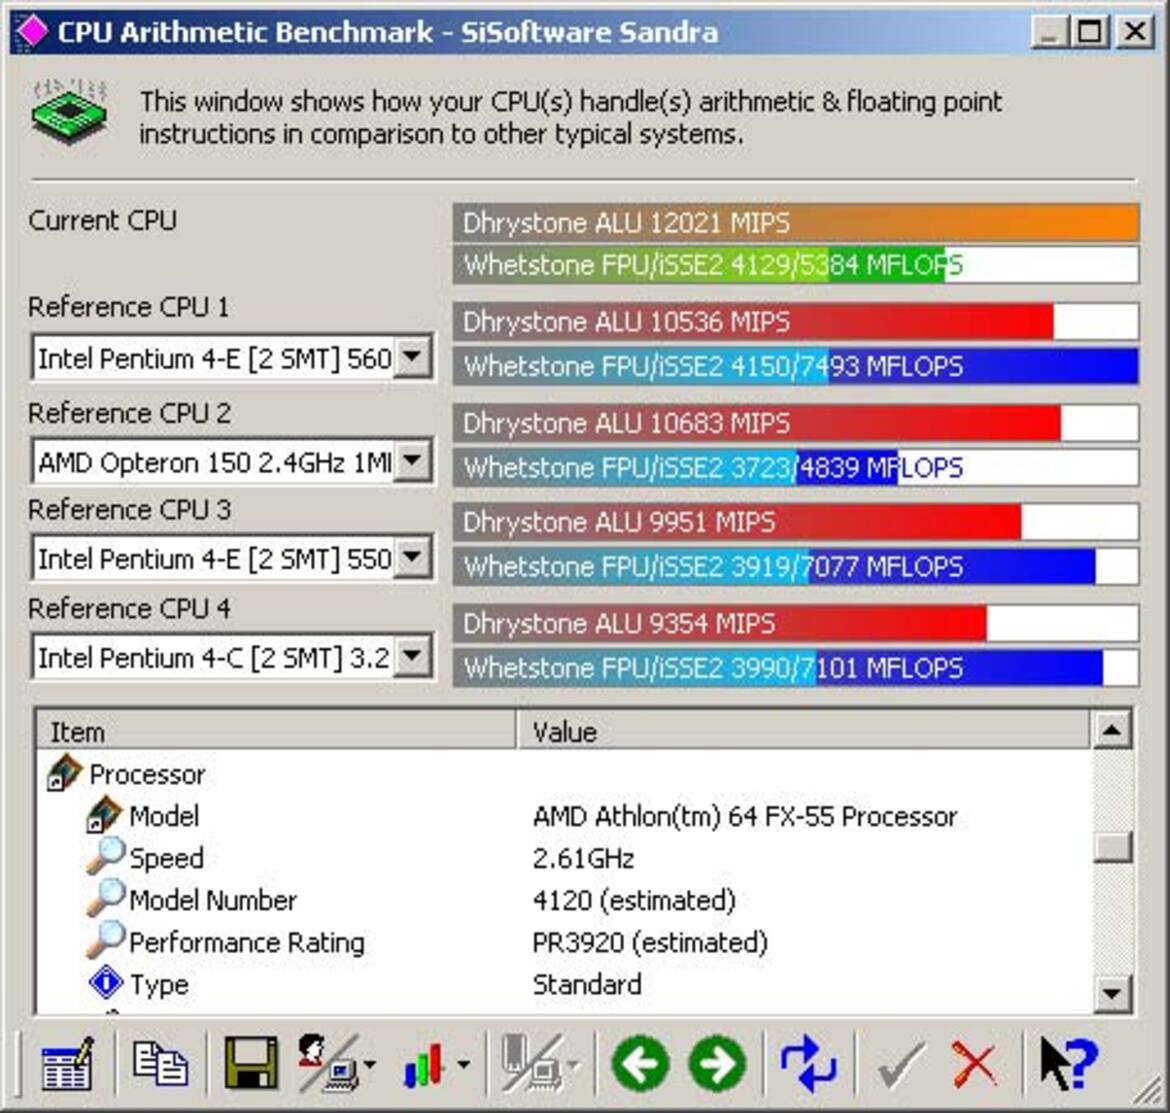This screenshot has width=1170, height=1113.
Task: Click the PR3920 (estimated) value
Action: (650, 942)
